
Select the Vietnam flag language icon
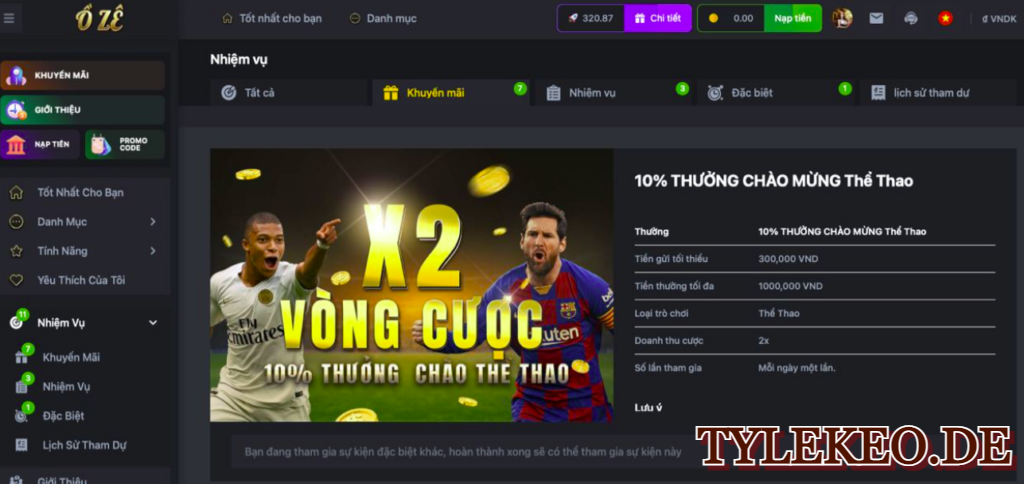(945, 18)
